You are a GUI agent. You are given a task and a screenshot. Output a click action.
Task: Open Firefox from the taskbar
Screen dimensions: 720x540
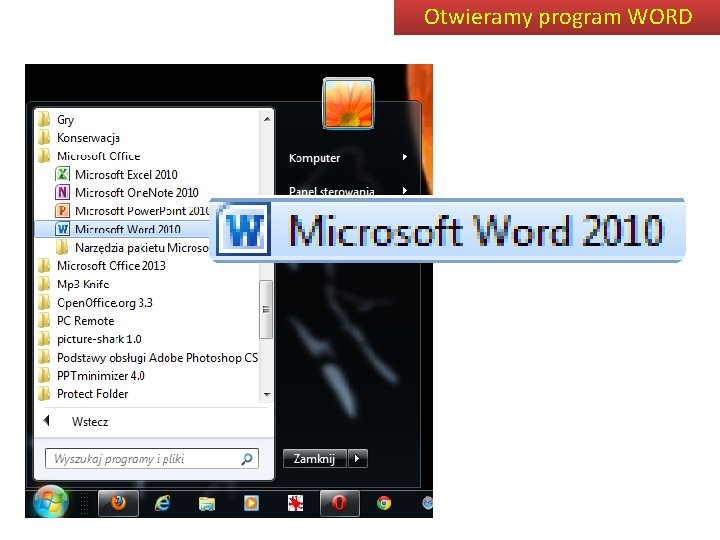[x=118, y=503]
